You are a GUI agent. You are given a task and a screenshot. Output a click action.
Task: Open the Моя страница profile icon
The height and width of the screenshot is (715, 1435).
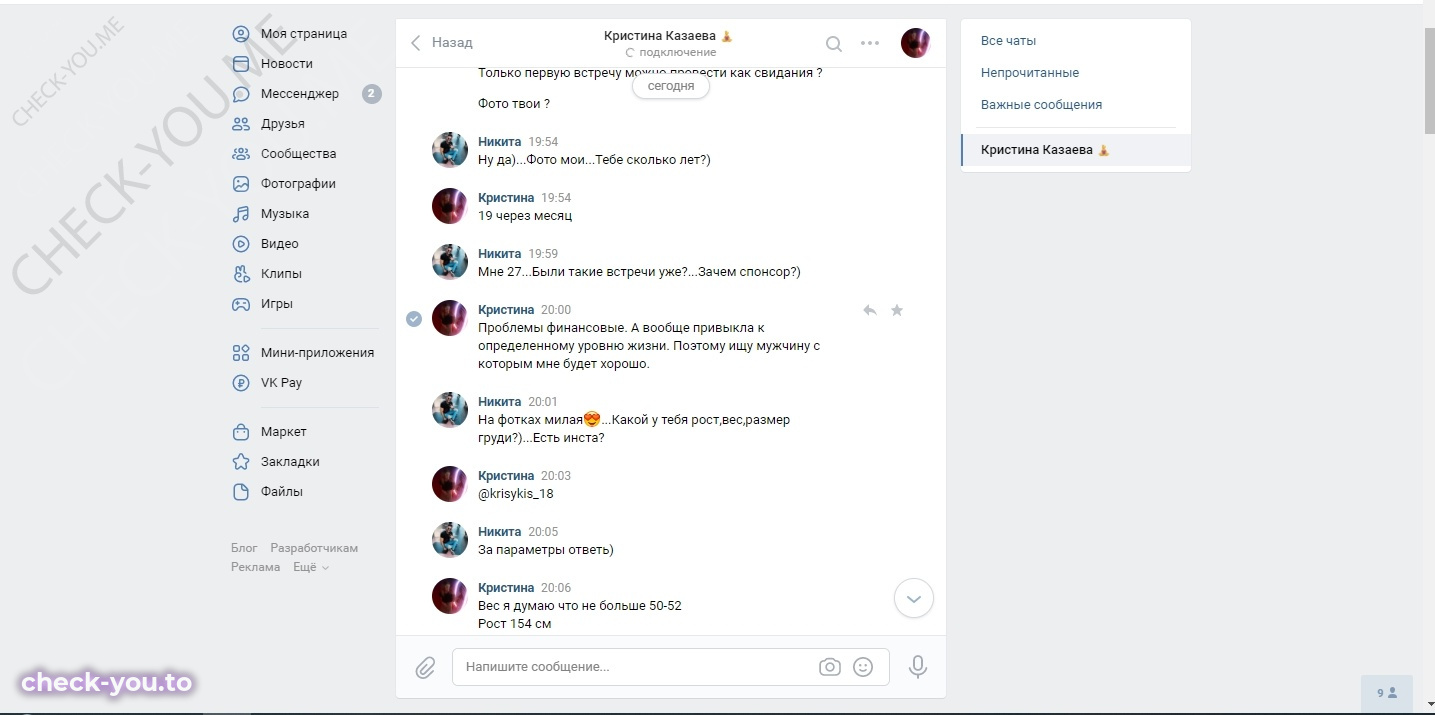coord(241,34)
